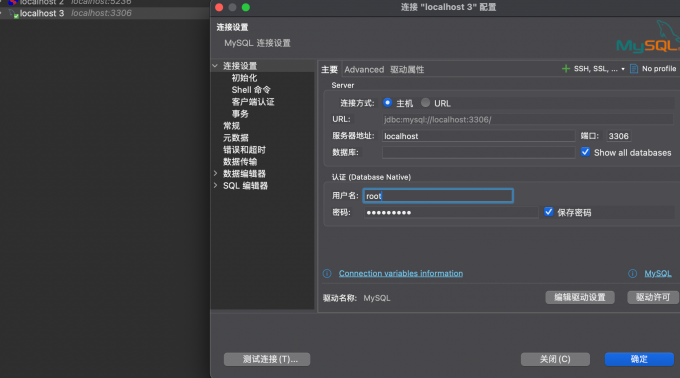Open the SSH, SSL dropdown arrow
Image resolution: width=680 pixels, height=378 pixels.
point(623,69)
